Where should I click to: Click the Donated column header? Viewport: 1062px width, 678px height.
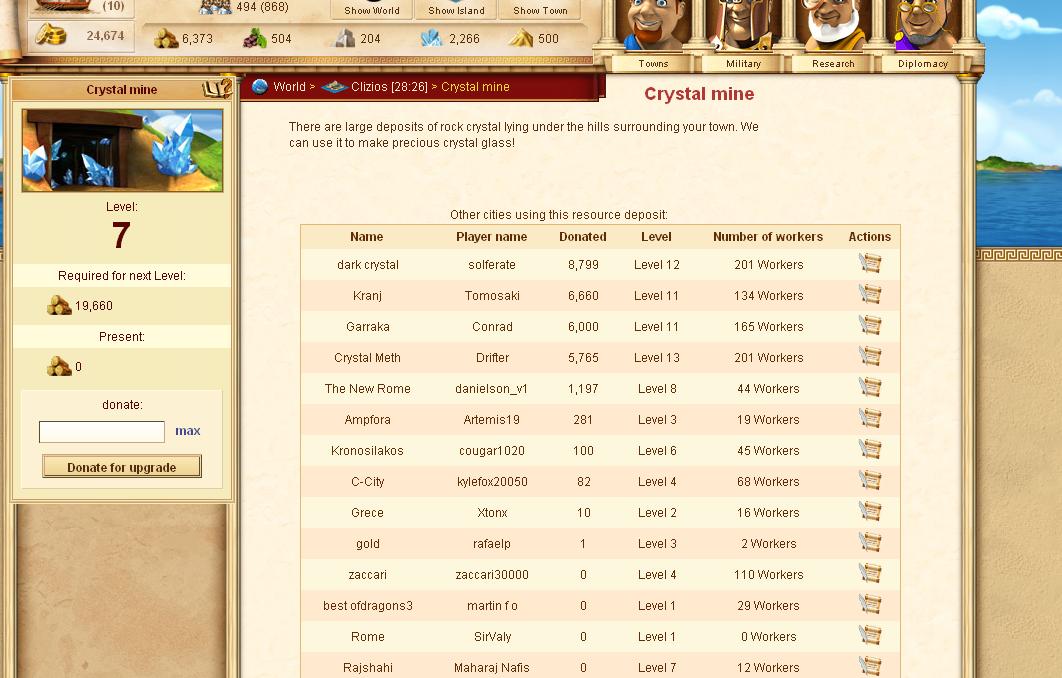point(582,237)
